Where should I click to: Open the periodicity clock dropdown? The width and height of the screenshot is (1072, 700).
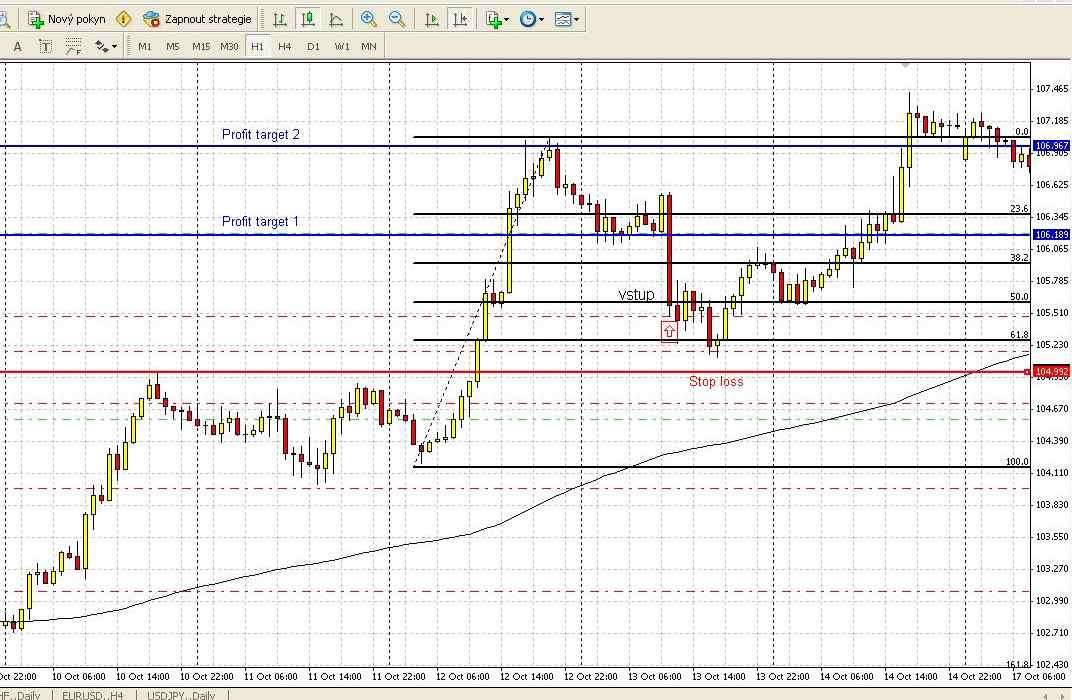pyautogui.click(x=532, y=19)
